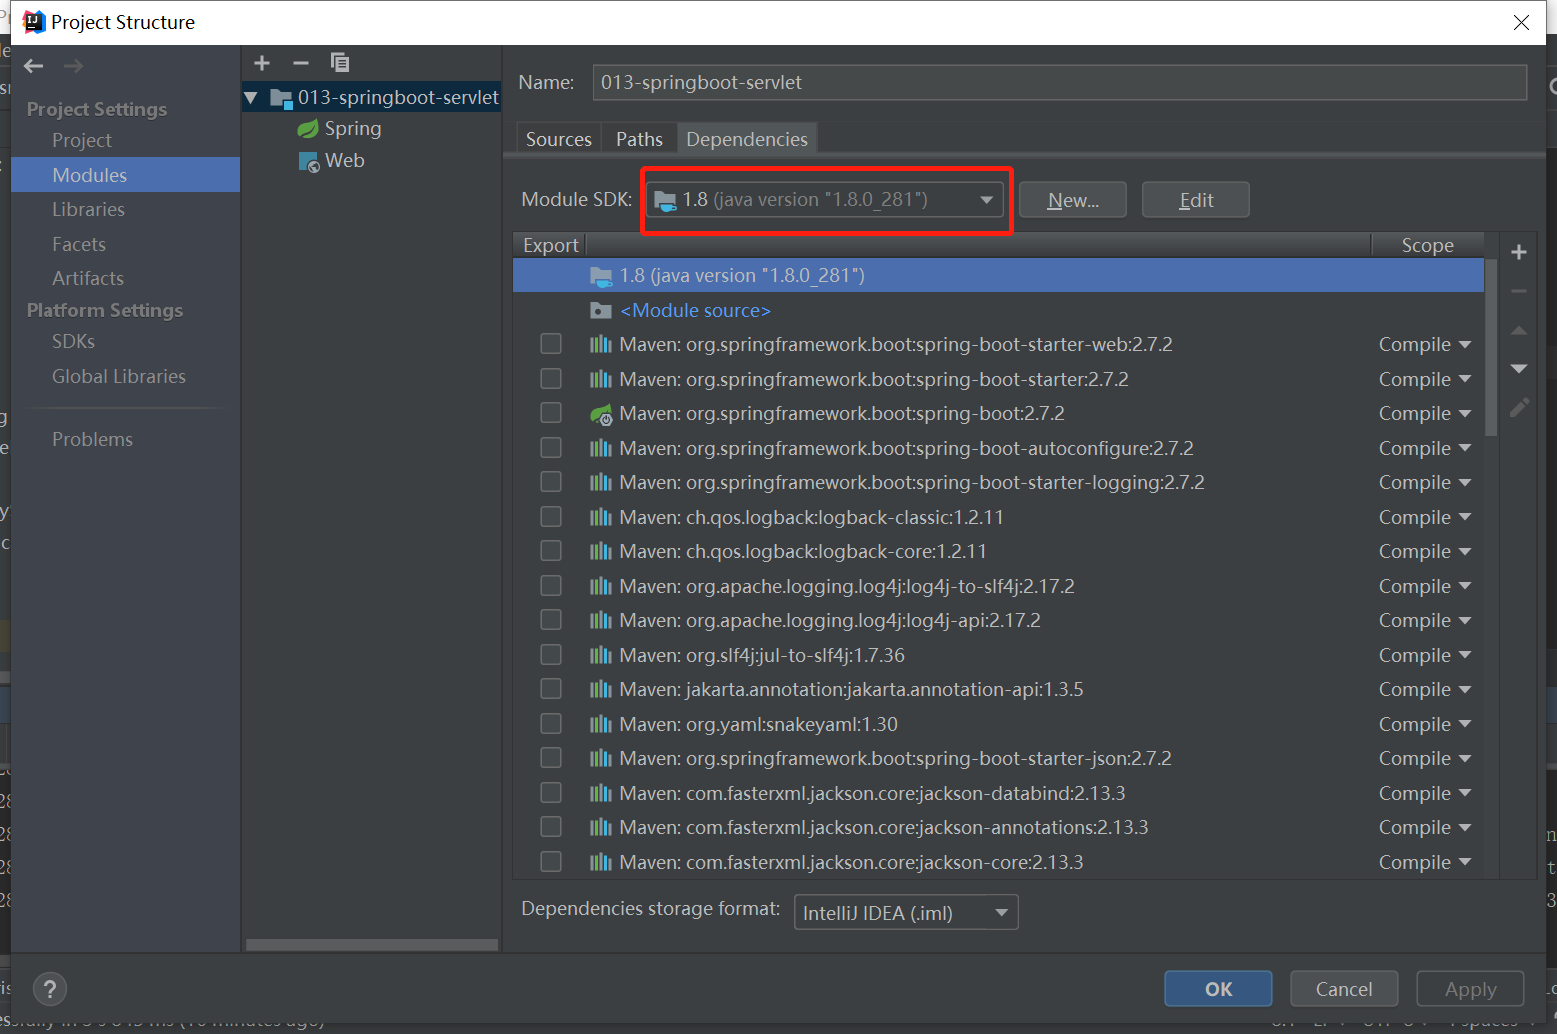The height and width of the screenshot is (1034, 1557).
Task: Click the dependency list vertical scrollbar
Action: point(1491,348)
